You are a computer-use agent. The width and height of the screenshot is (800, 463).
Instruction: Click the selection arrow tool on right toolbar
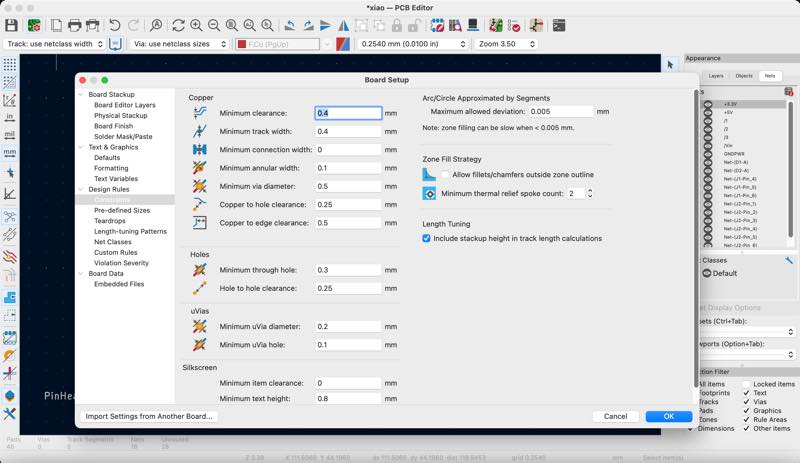[x=670, y=64]
